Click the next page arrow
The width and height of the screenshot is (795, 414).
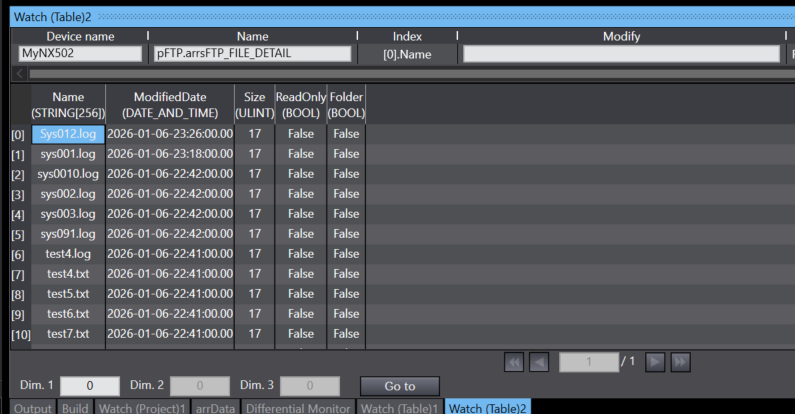click(x=656, y=362)
